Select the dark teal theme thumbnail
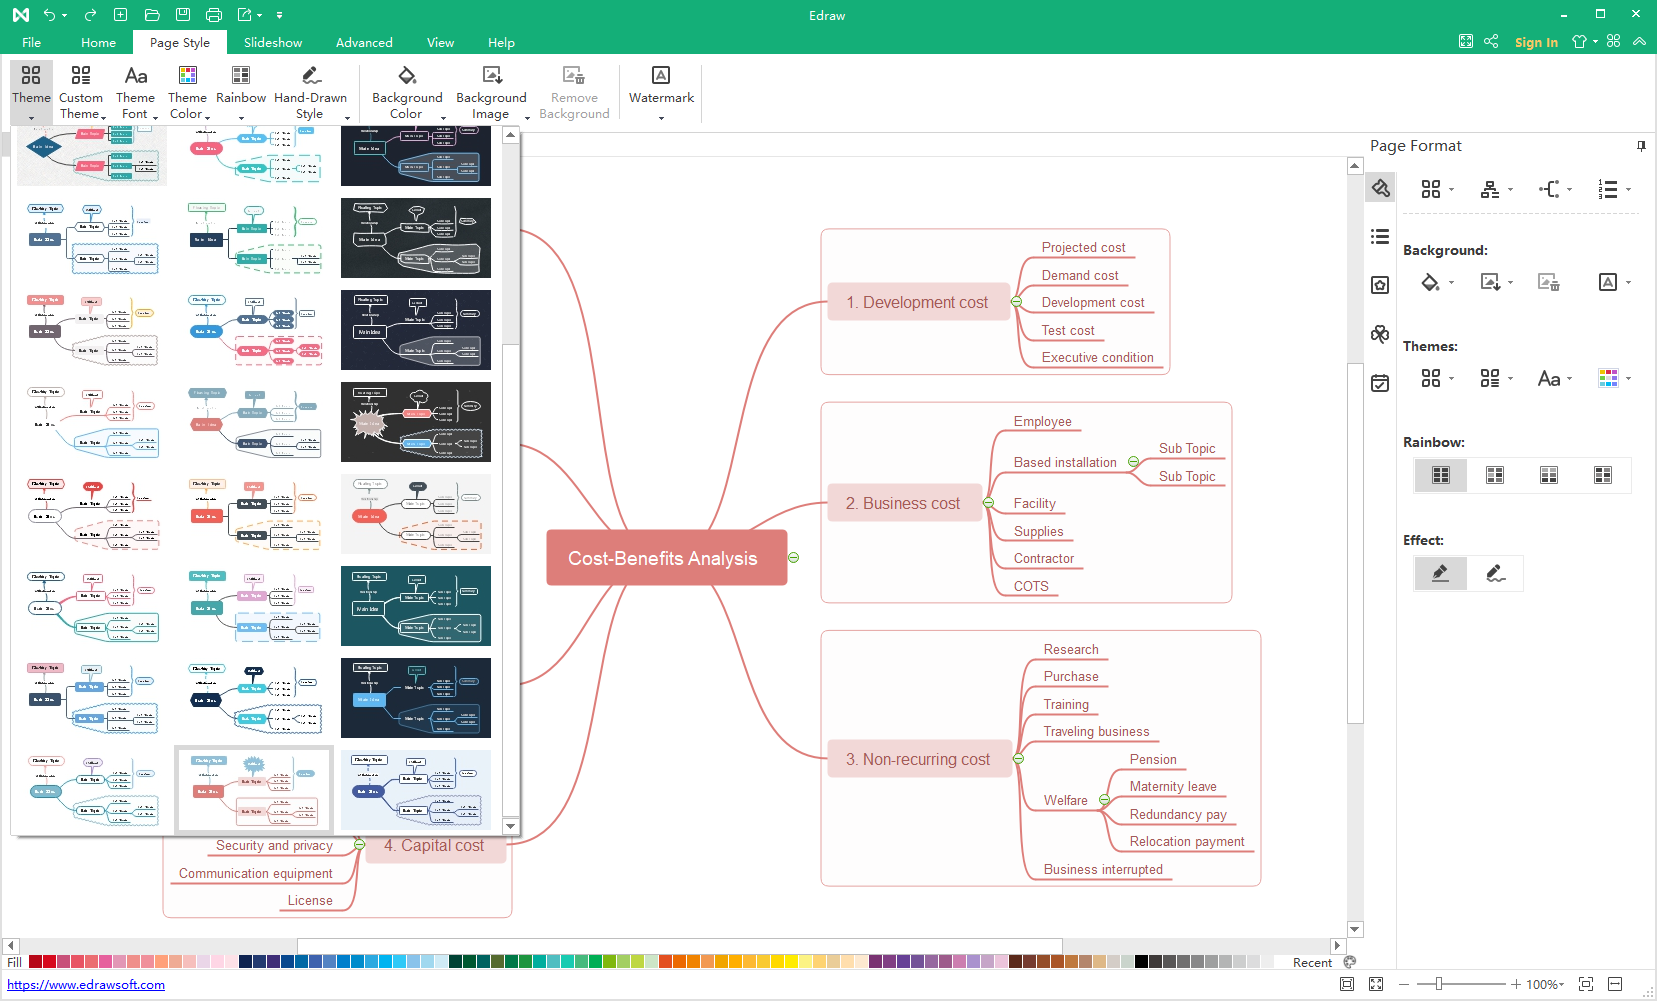1657x1001 pixels. point(416,606)
